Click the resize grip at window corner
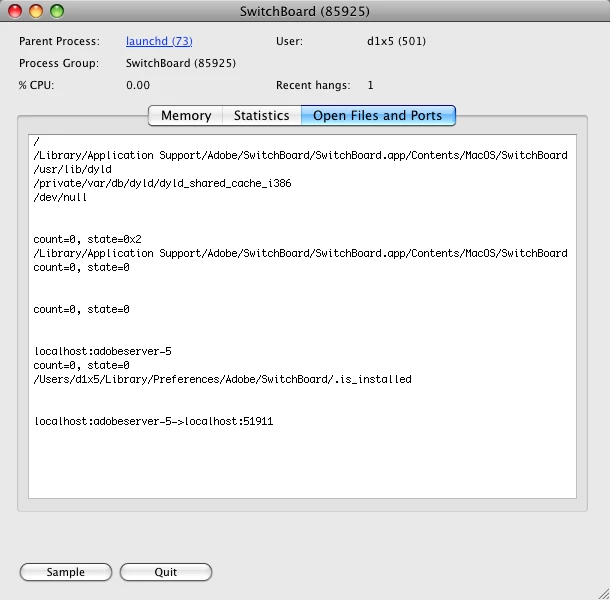Viewport: 610px width, 600px height. pyautogui.click(x=603, y=594)
